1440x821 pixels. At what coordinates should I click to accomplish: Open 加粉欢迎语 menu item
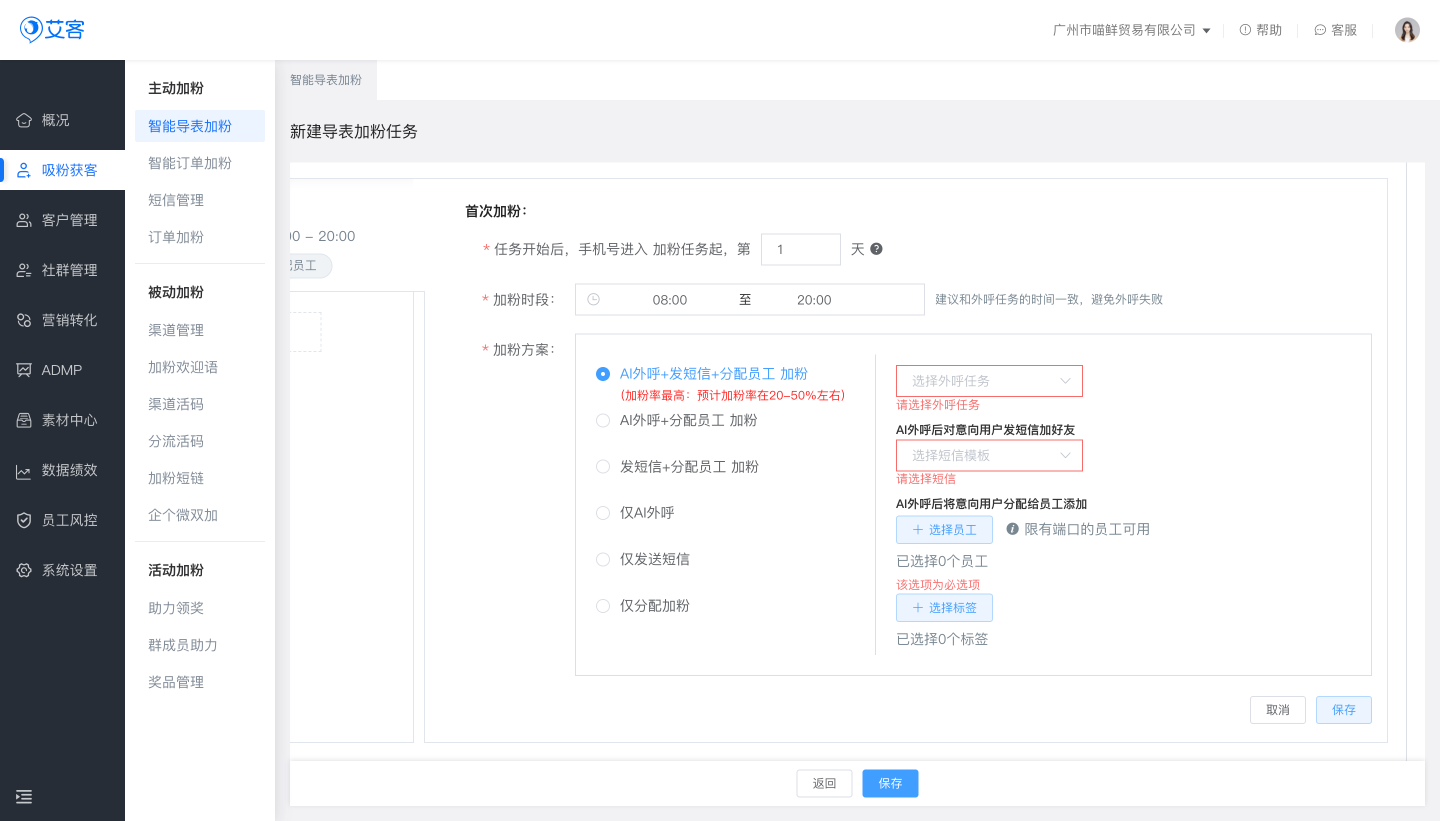(183, 367)
